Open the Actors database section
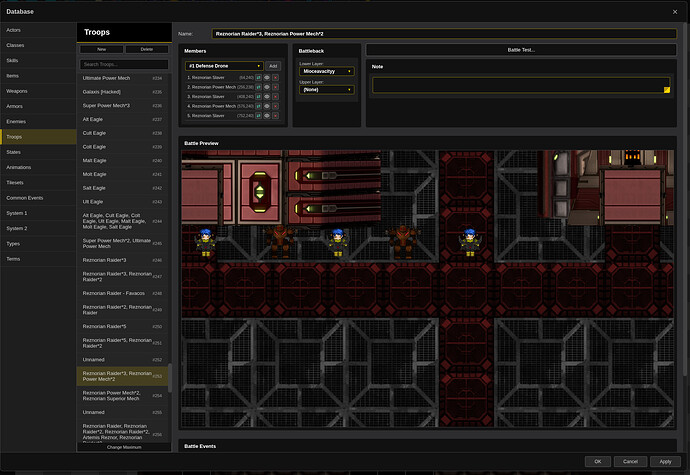Screen dimensions: 690x475 [x=38, y=30]
